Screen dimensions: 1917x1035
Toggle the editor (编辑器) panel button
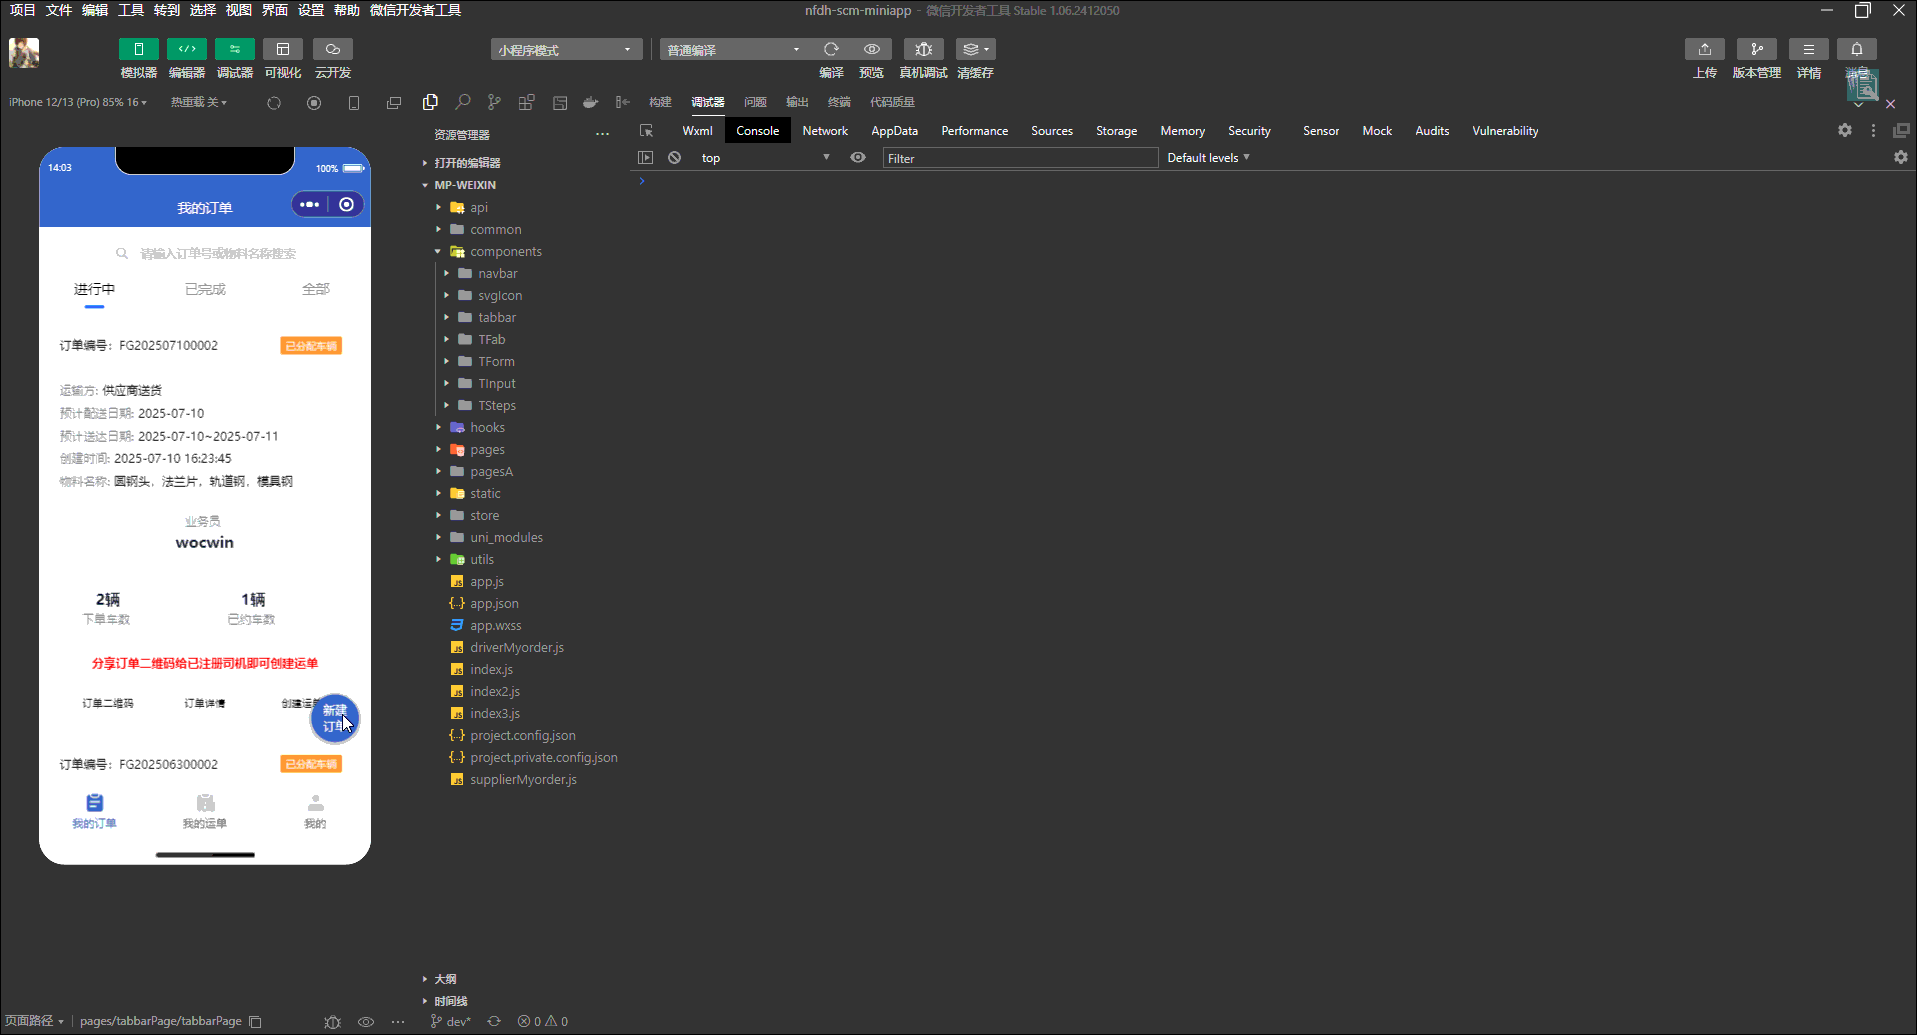pos(186,49)
